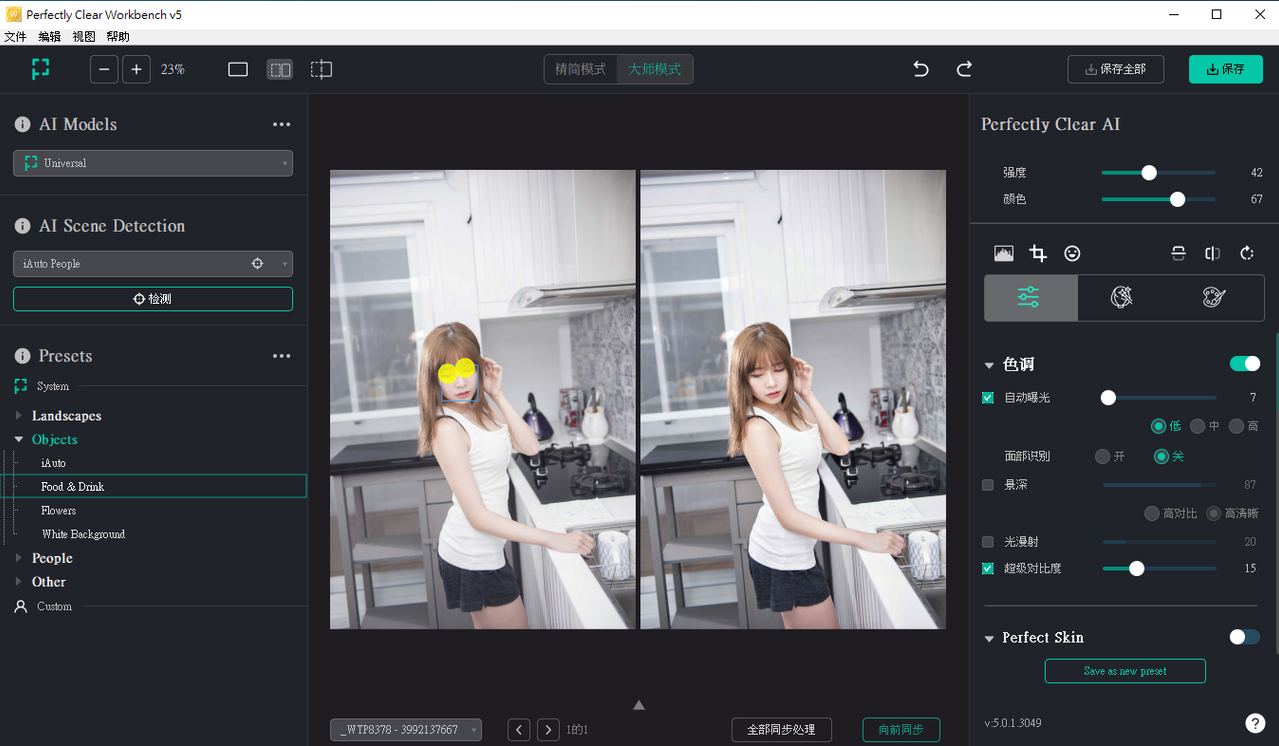Image resolution: width=1279 pixels, height=746 pixels.
Task: Adjust the 强度 strength slider handle
Action: coord(1149,173)
